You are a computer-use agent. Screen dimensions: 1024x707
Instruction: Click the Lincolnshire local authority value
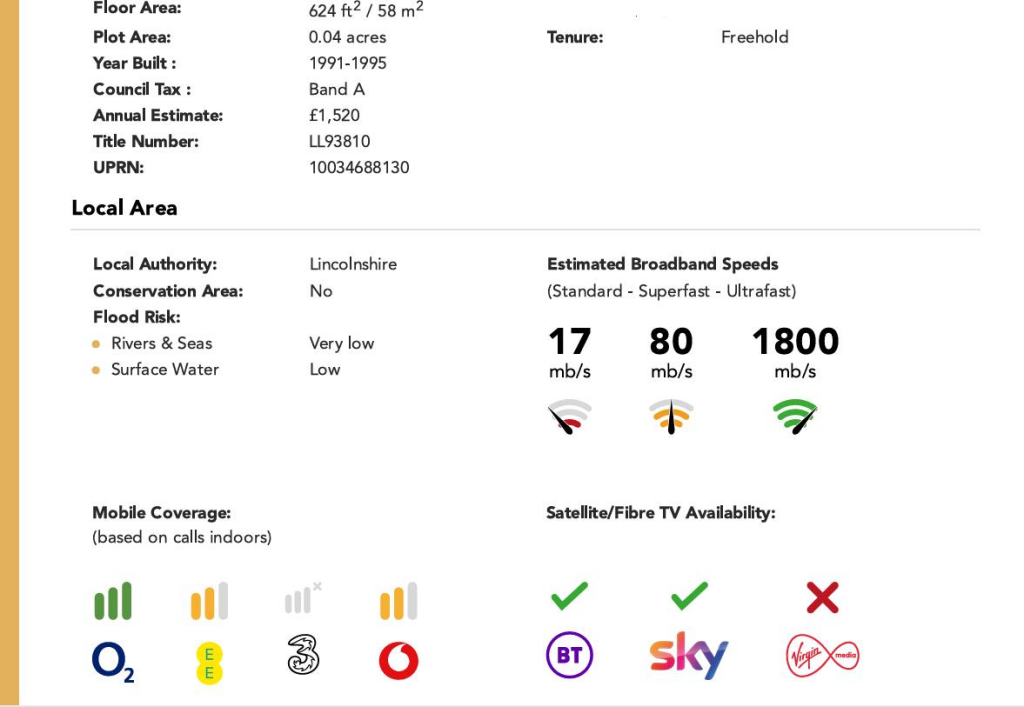click(x=353, y=264)
